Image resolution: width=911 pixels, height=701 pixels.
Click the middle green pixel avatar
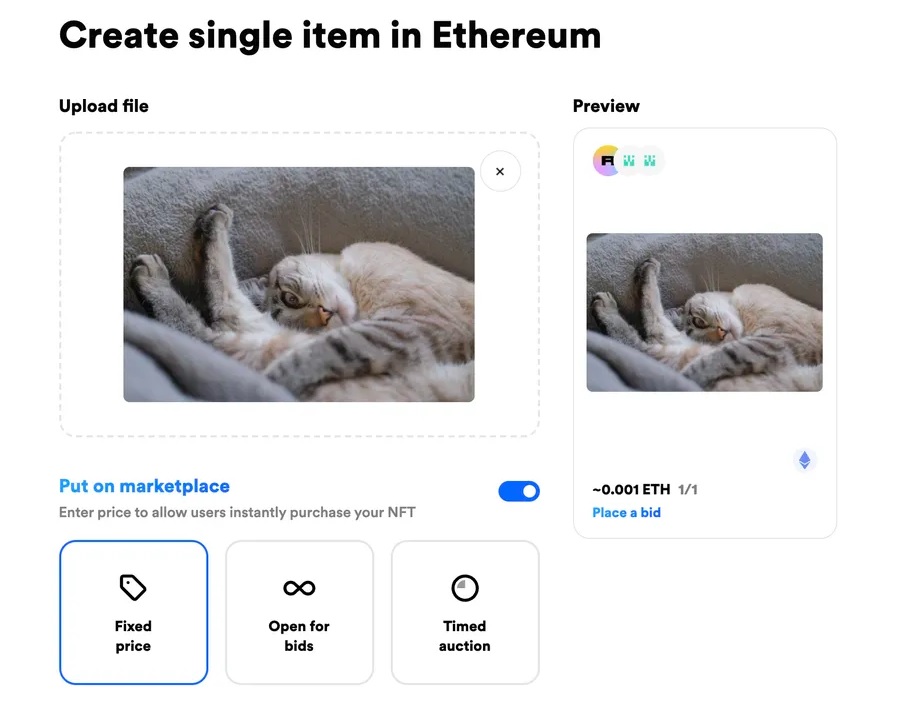tap(630, 160)
